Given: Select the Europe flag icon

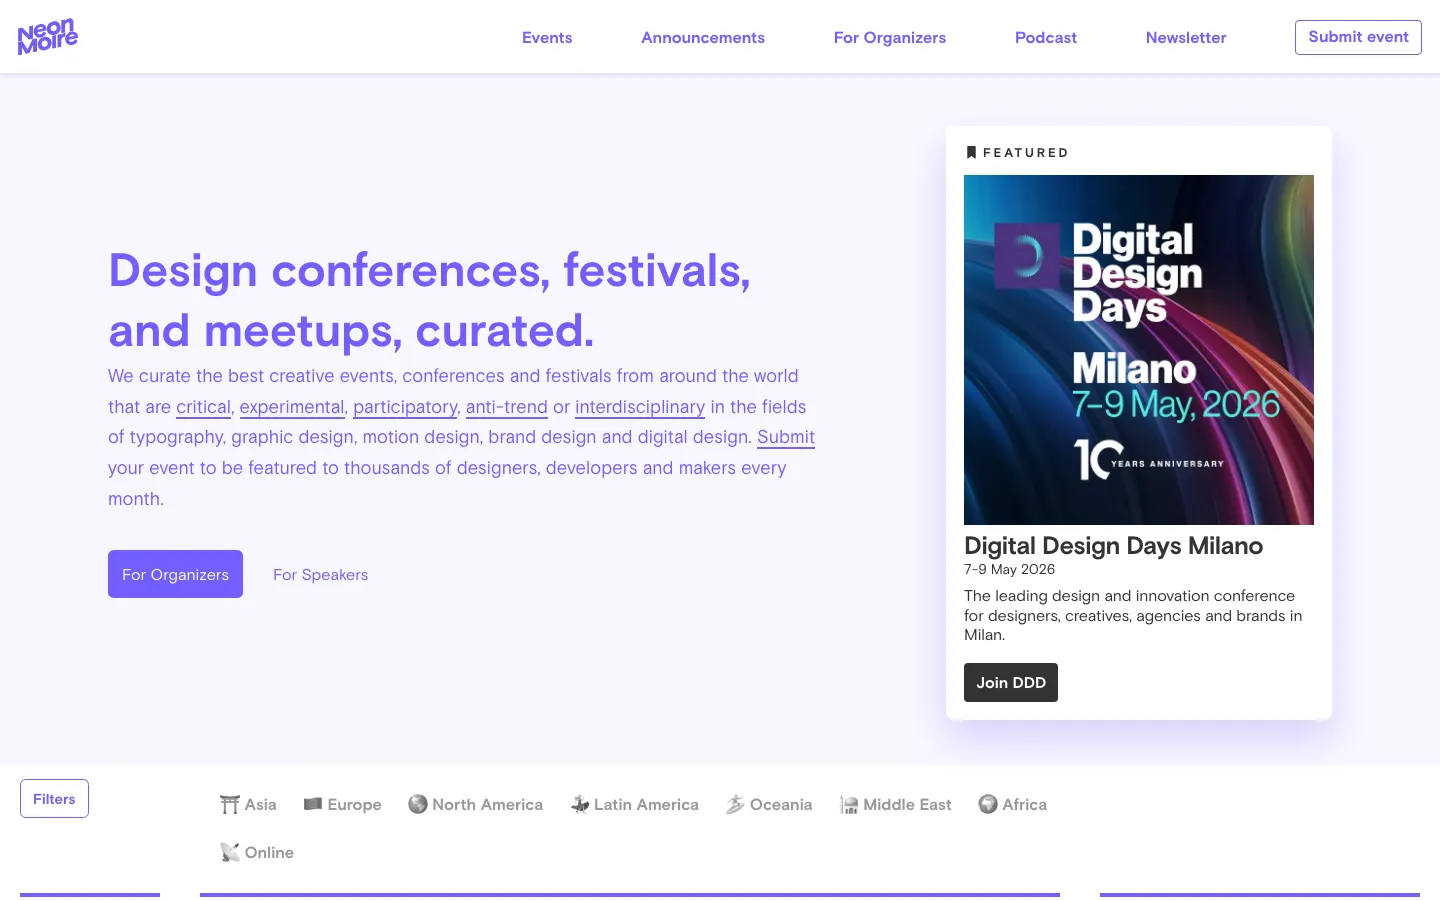Looking at the screenshot, I should click(x=313, y=804).
